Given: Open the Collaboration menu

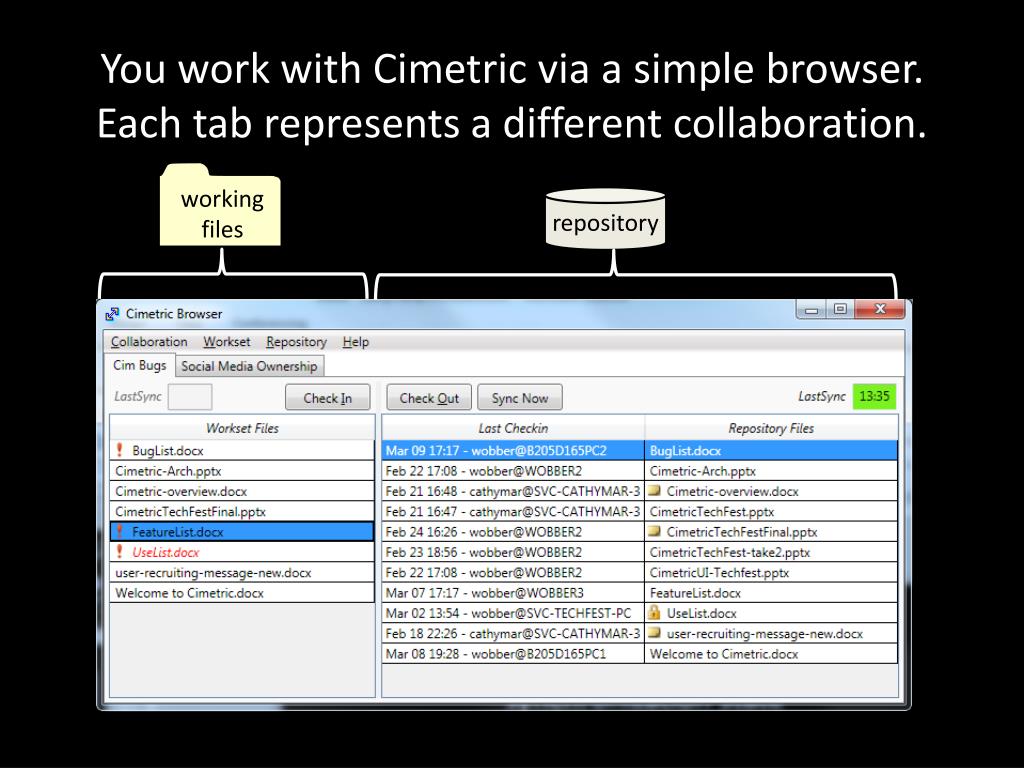Looking at the screenshot, I should click(149, 342).
